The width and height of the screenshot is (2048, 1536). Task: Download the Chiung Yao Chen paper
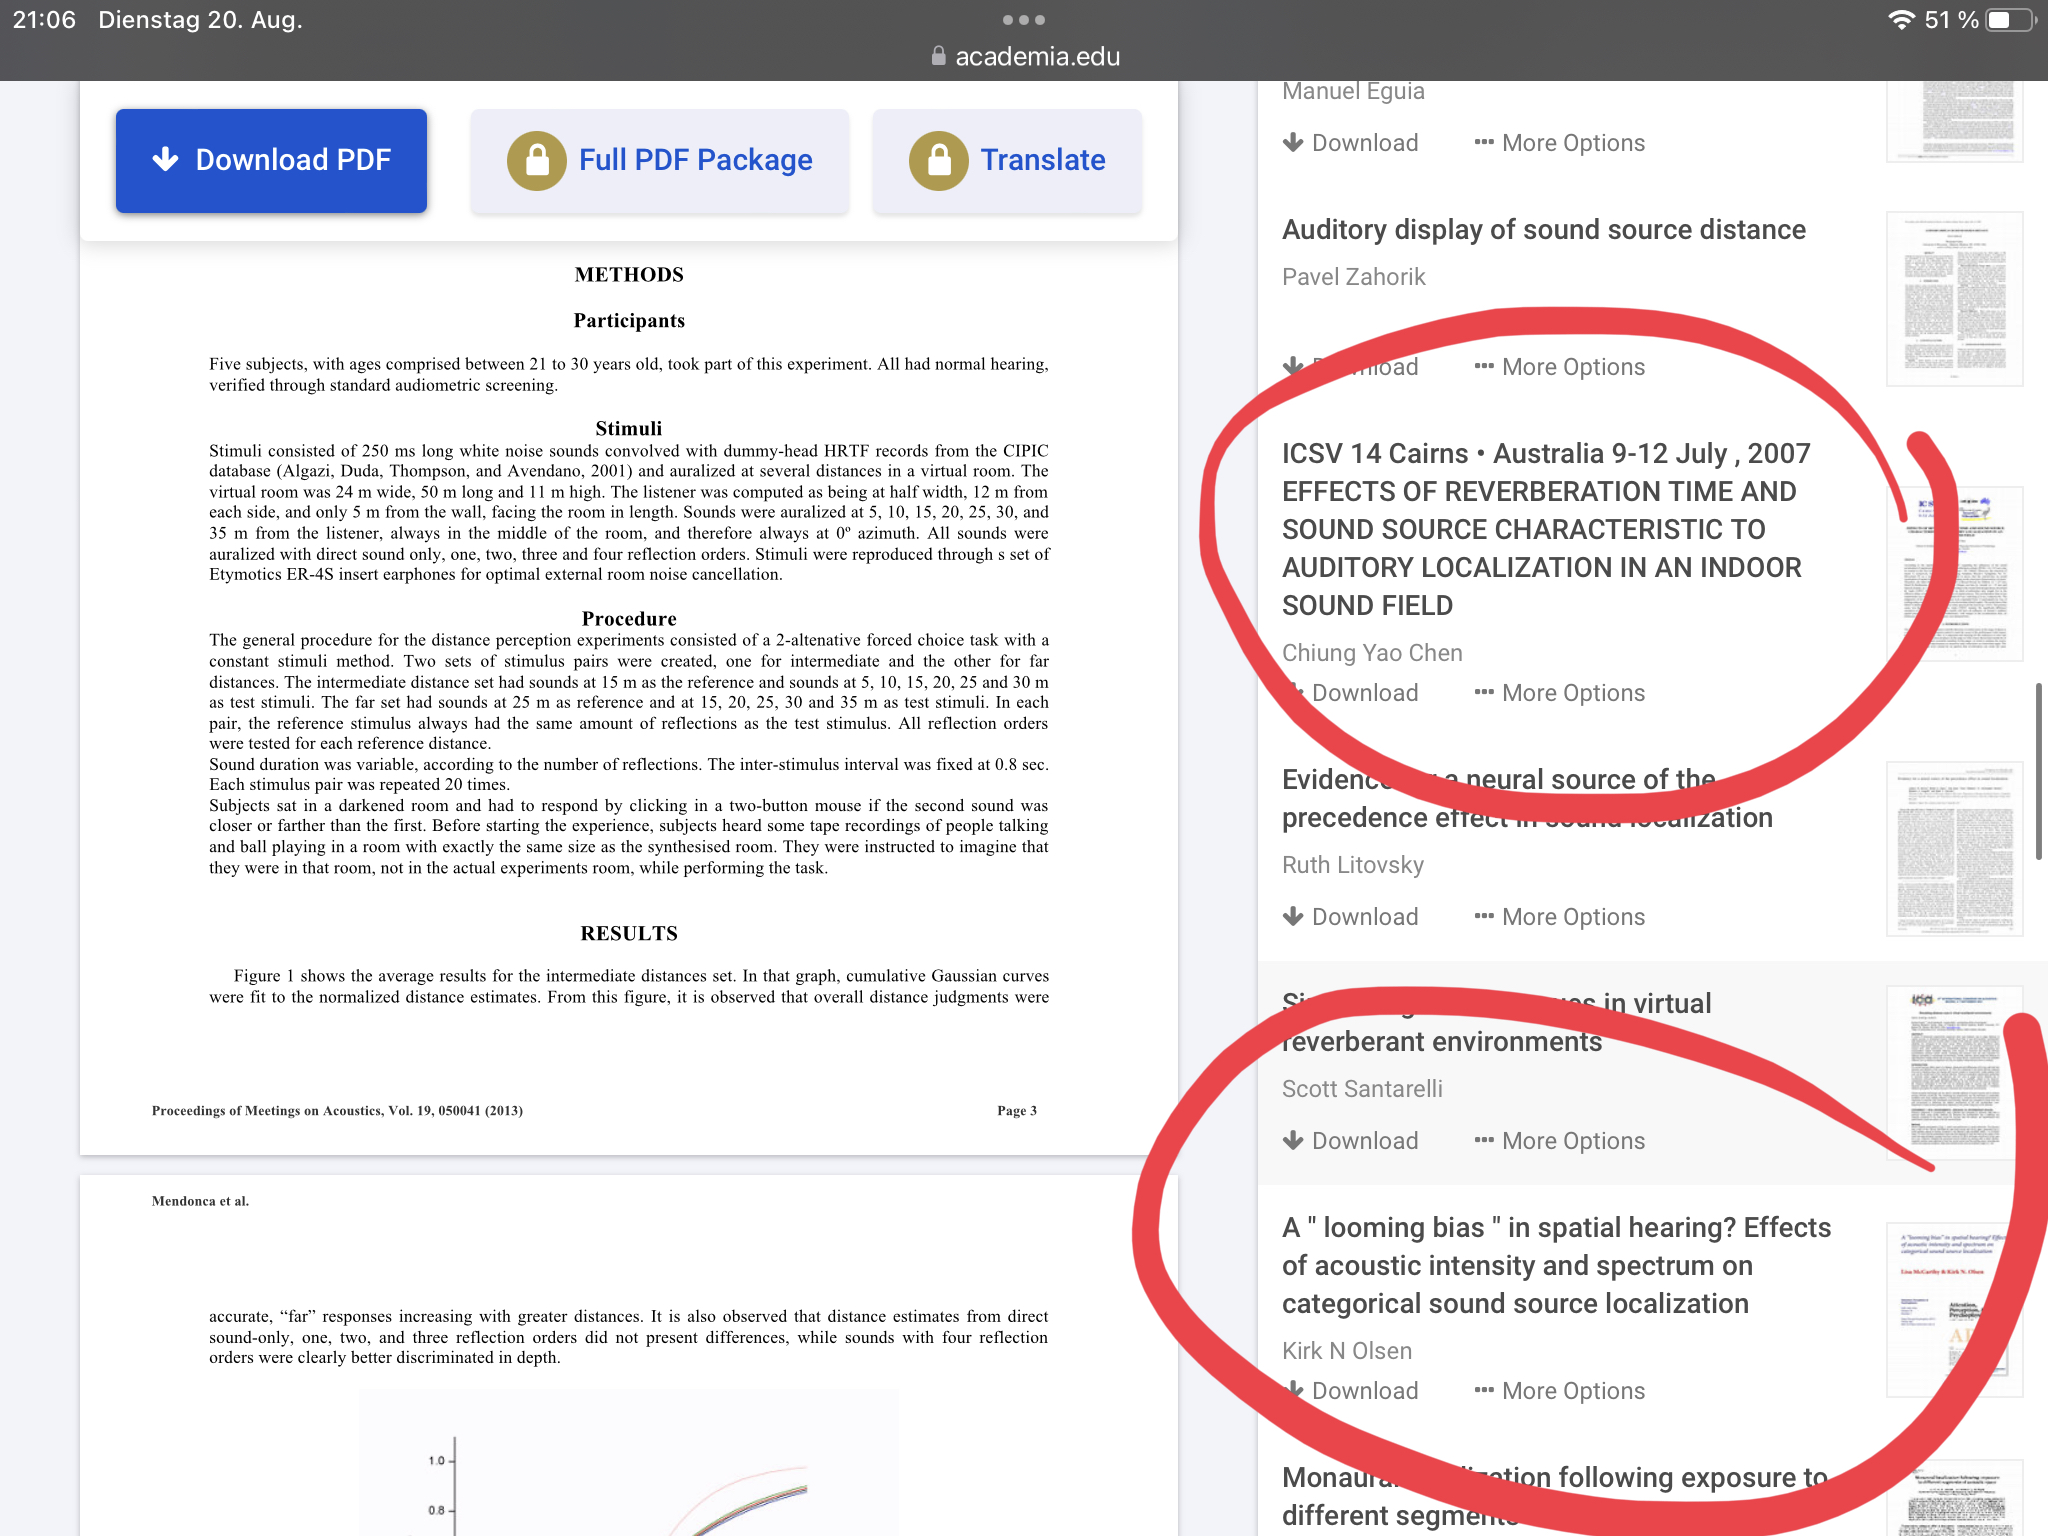coord(1351,693)
